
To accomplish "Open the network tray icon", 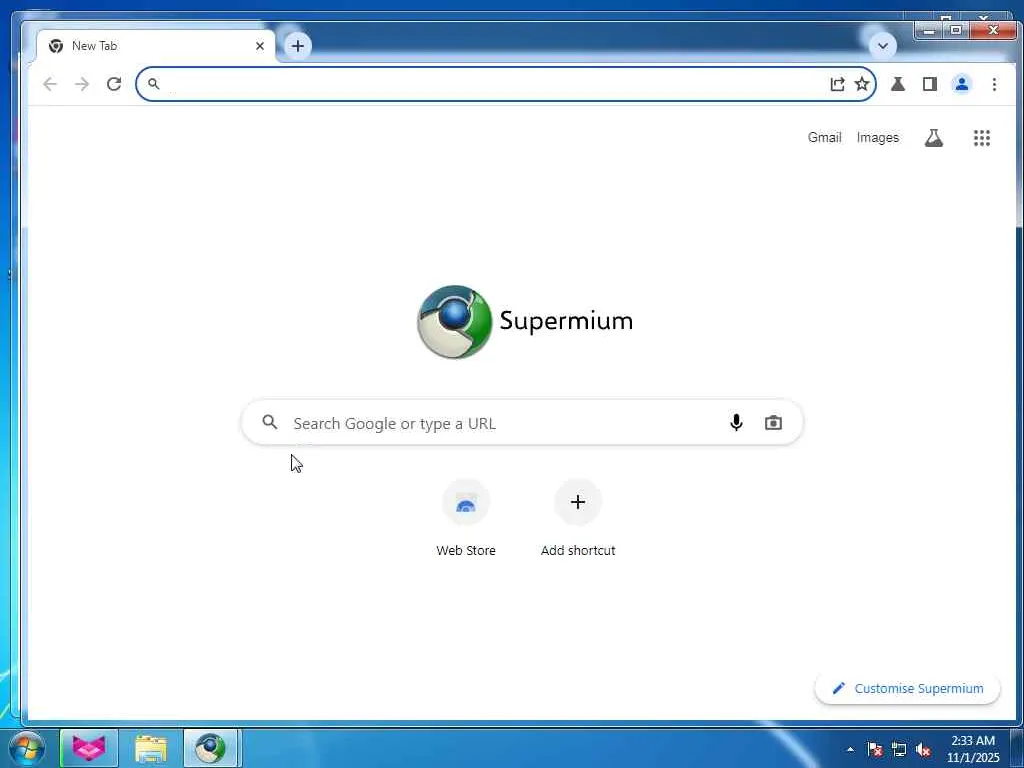I will [899, 749].
